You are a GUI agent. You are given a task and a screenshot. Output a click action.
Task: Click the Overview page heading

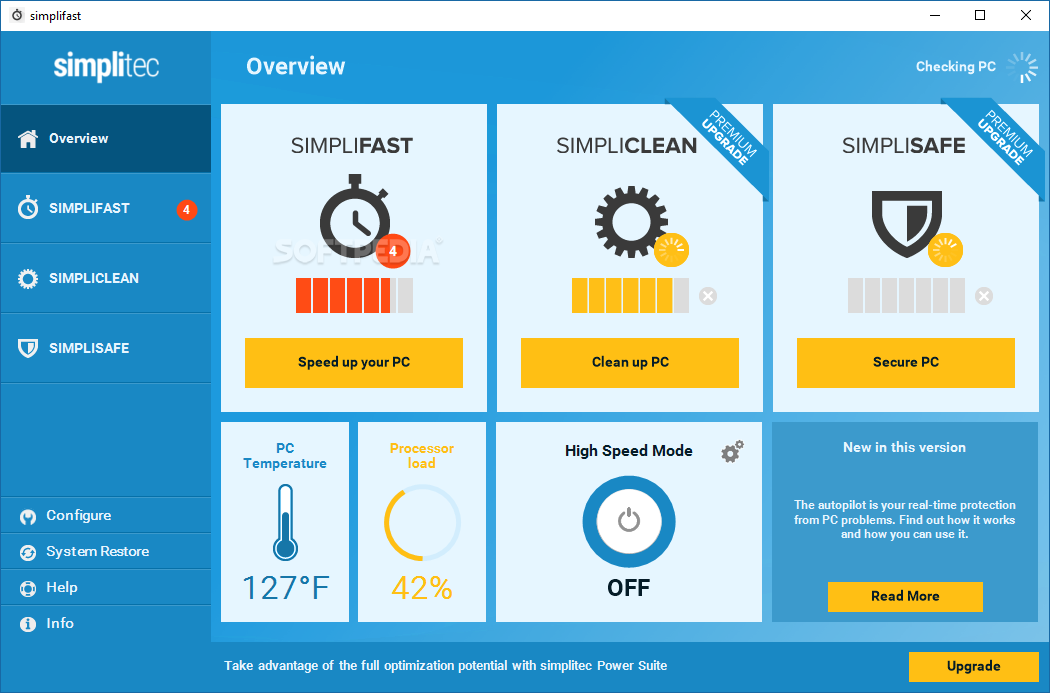point(295,67)
